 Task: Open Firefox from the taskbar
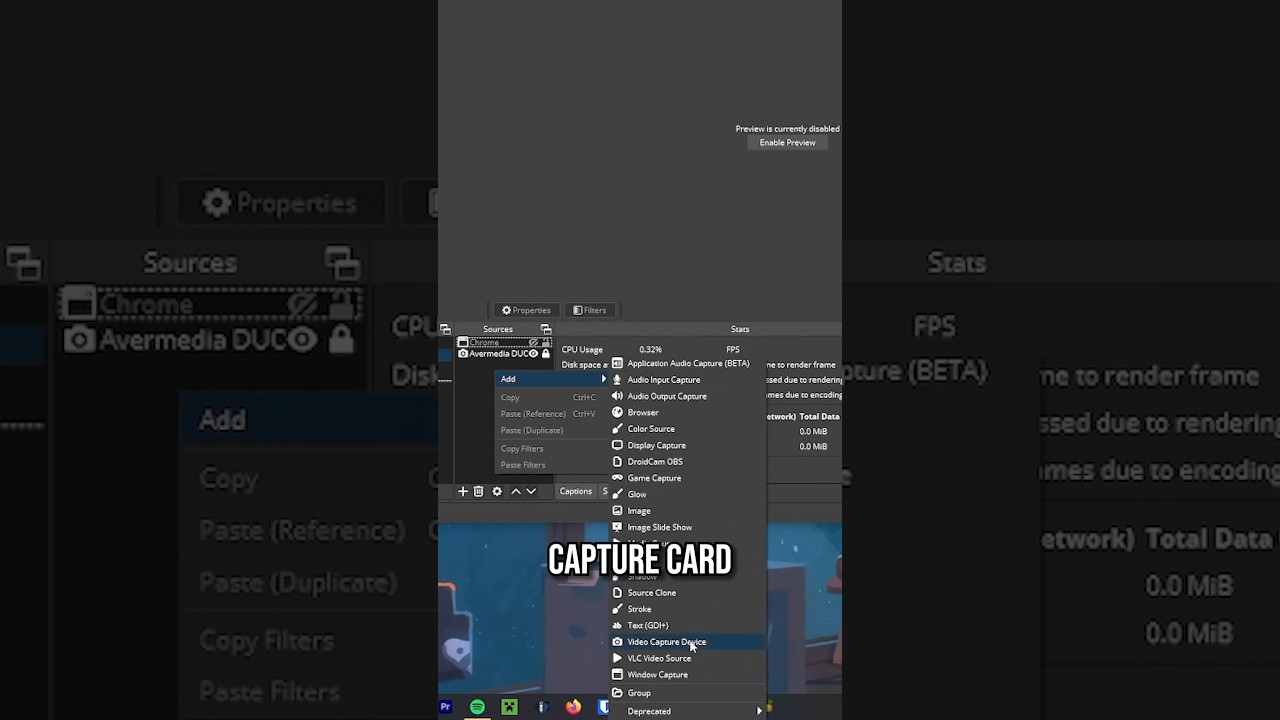[573, 707]
